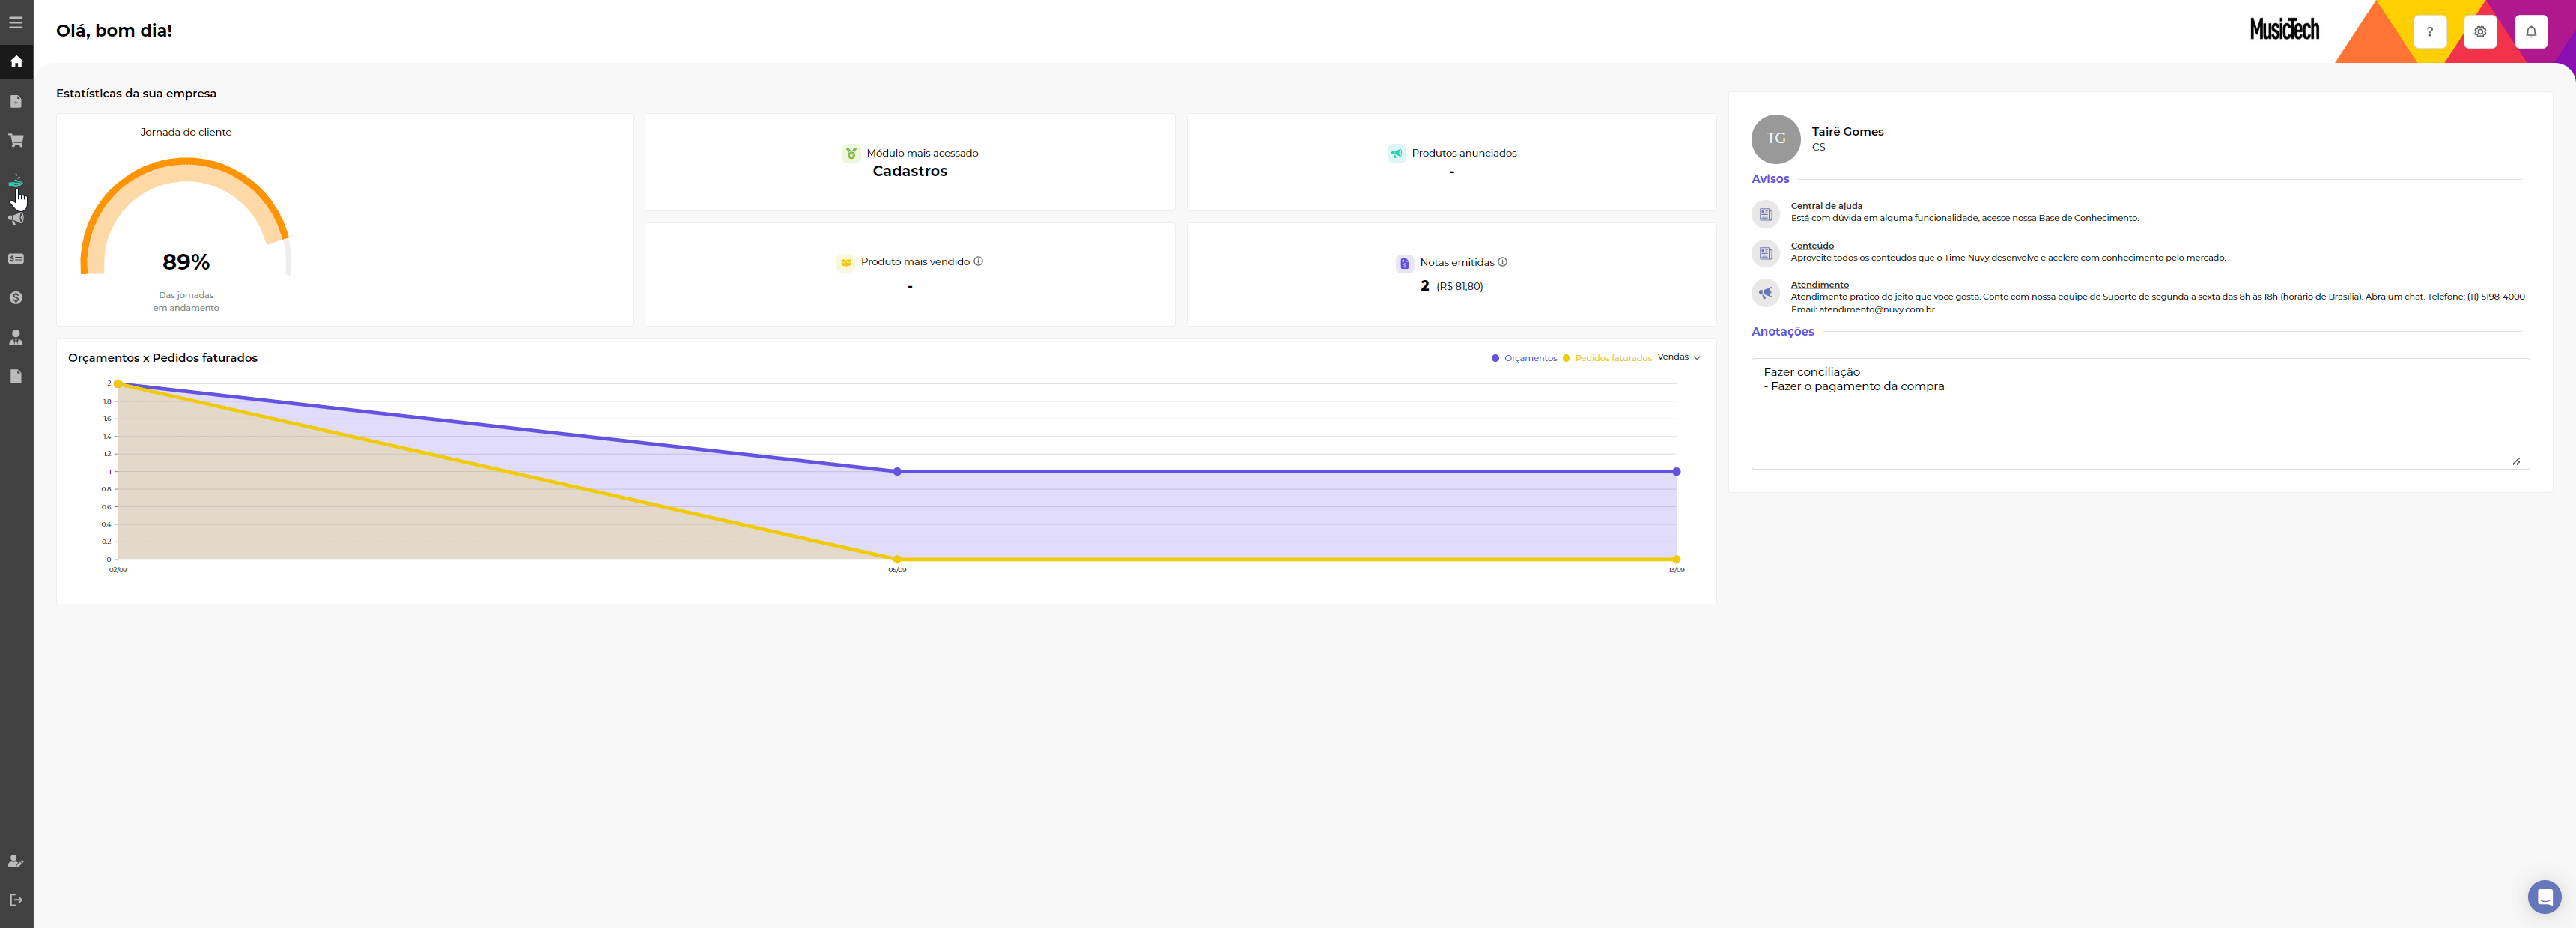2576x928 pixels.
Task: Click info icon beside Notas emitidas
Action: [x=1502, y=262]
